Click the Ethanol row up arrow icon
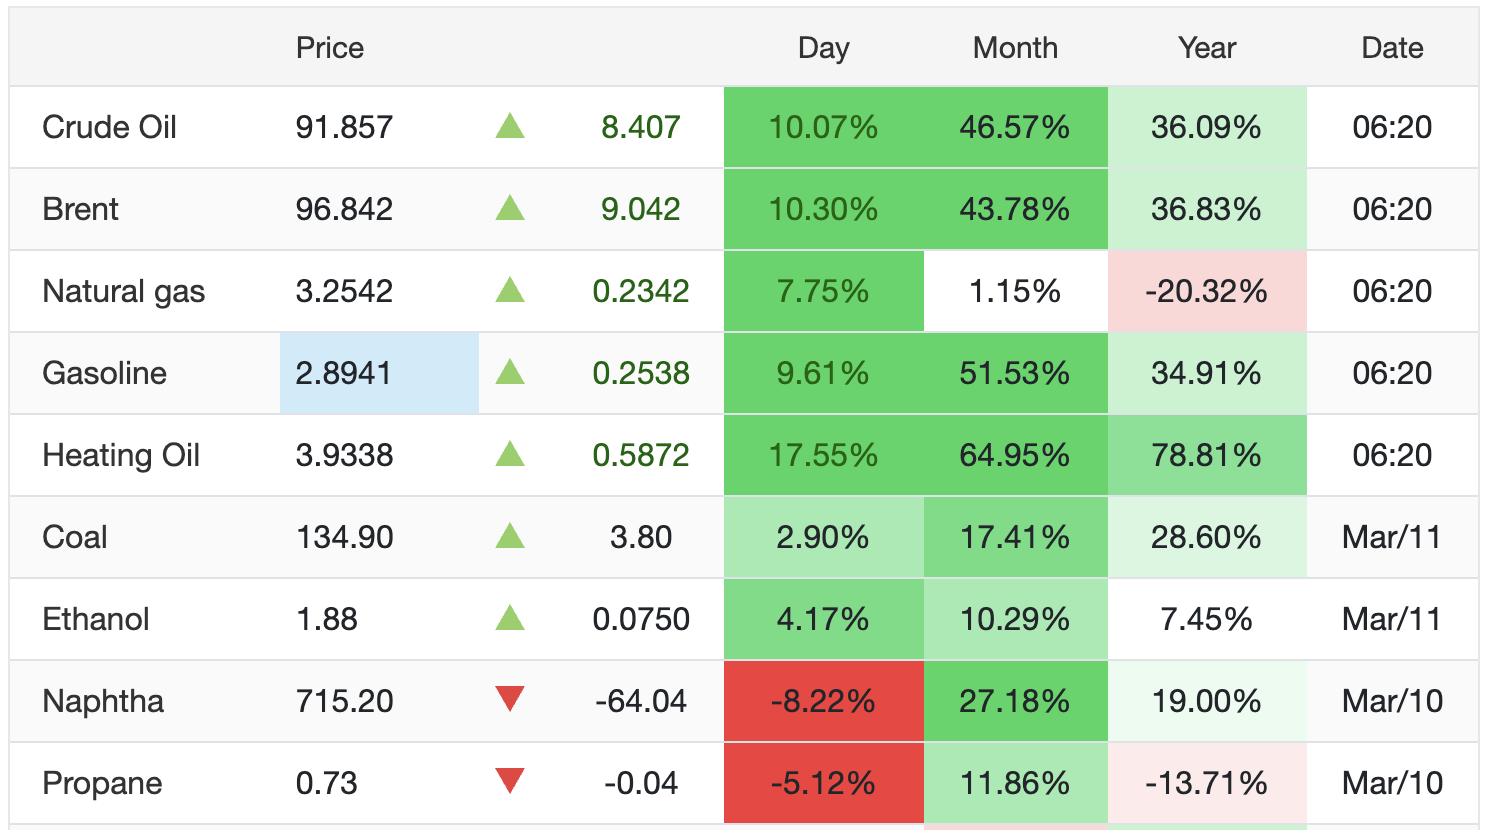 (510, 619)
